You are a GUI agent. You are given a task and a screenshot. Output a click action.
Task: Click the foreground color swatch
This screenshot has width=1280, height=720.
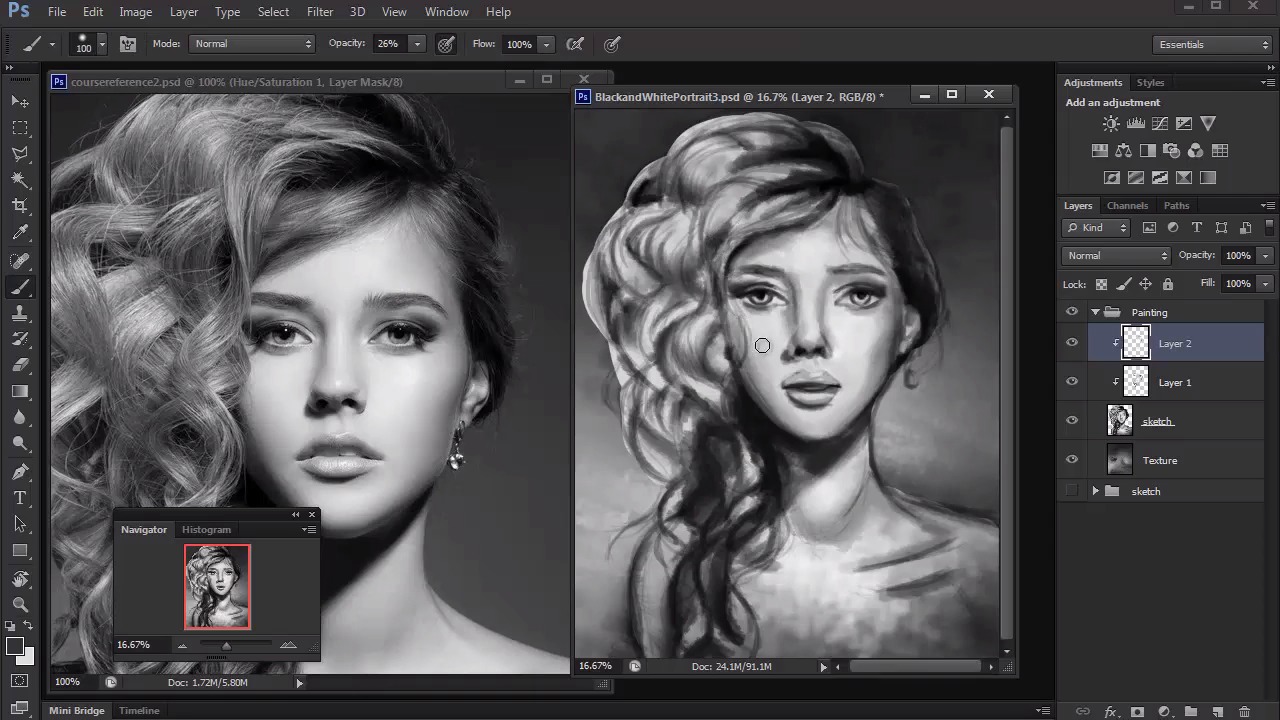click(15, 647)
